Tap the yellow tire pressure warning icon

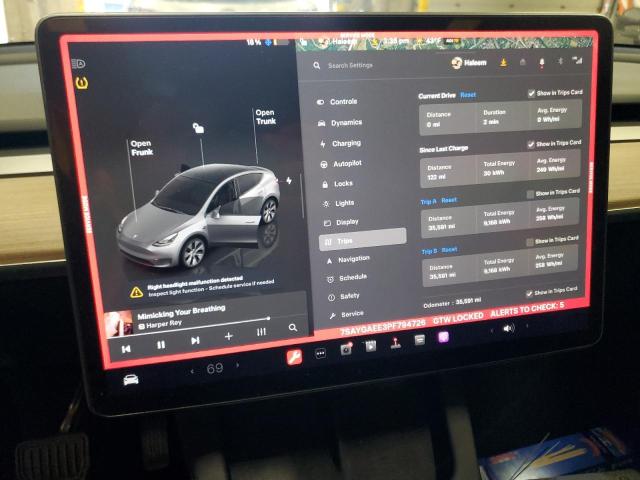[x=82, y=83]
